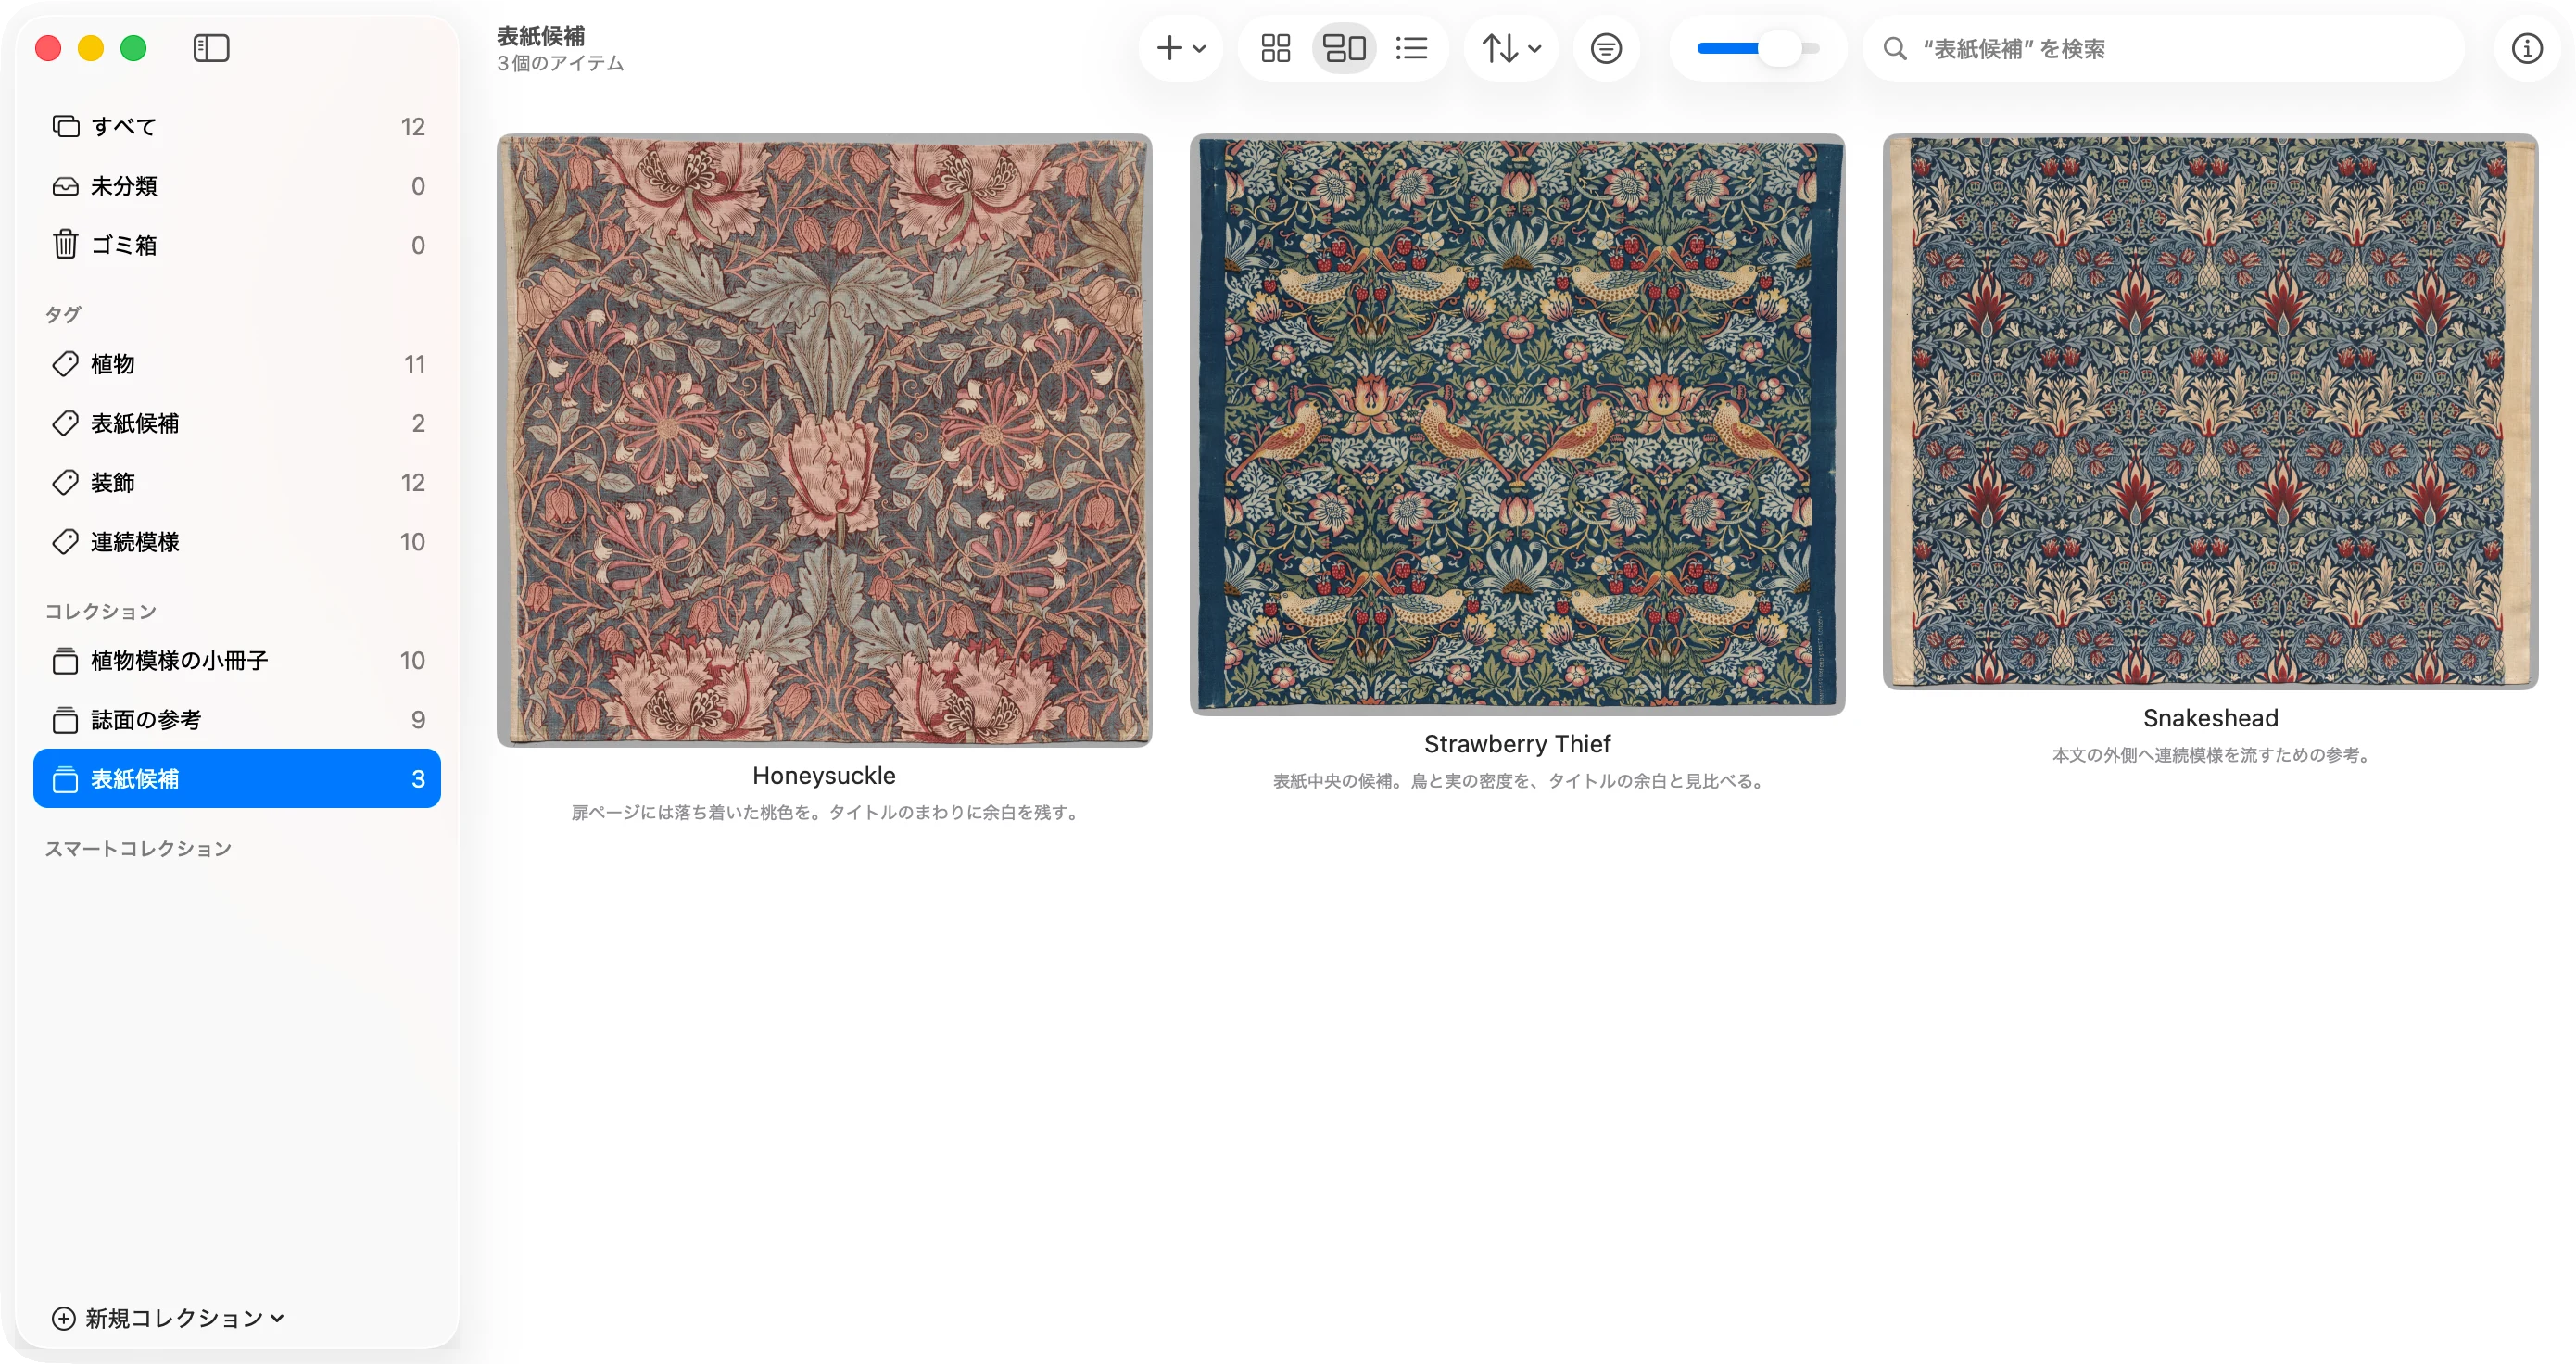Select the Strawberry Thief thumbnail
This screenshot has height=1364, width=2576.
pos(1517,424)
